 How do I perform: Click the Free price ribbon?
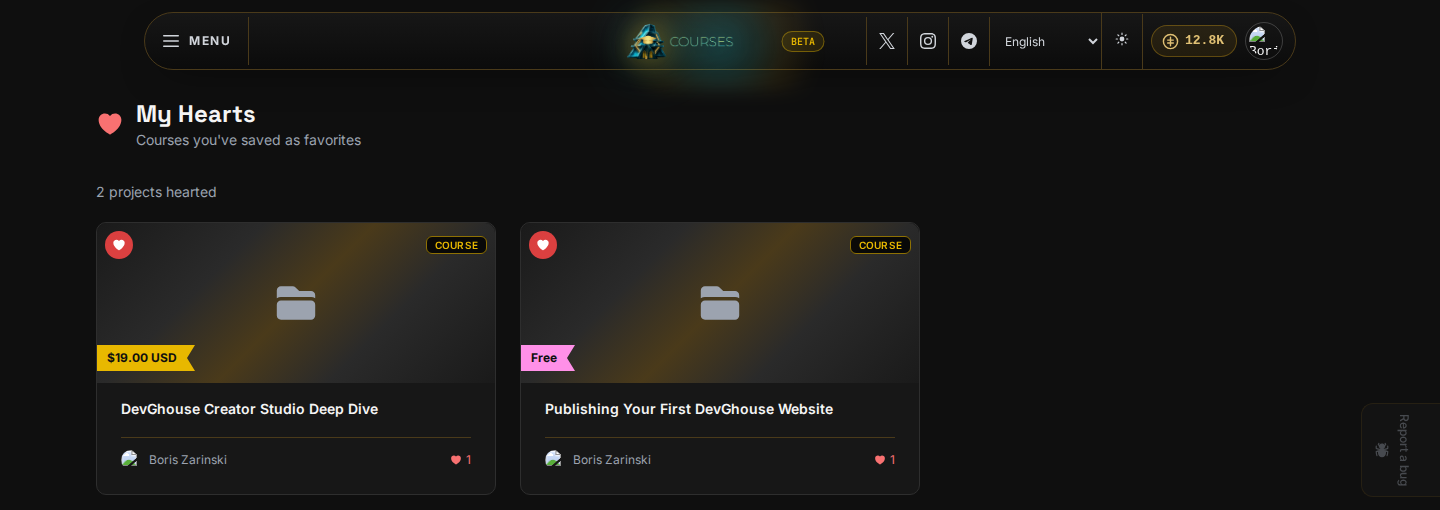tap(548, 358)
